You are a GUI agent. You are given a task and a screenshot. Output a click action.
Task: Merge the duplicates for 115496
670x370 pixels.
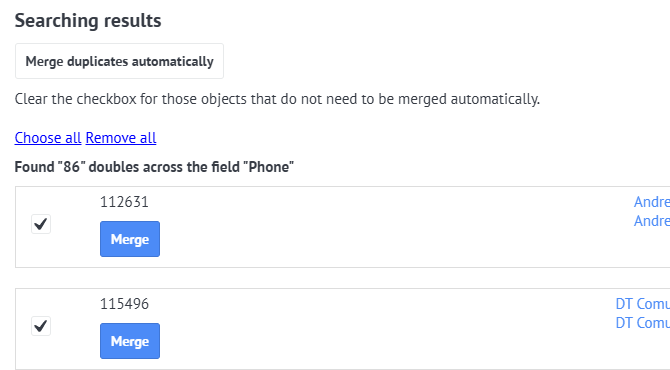click(x=130, y=341)
